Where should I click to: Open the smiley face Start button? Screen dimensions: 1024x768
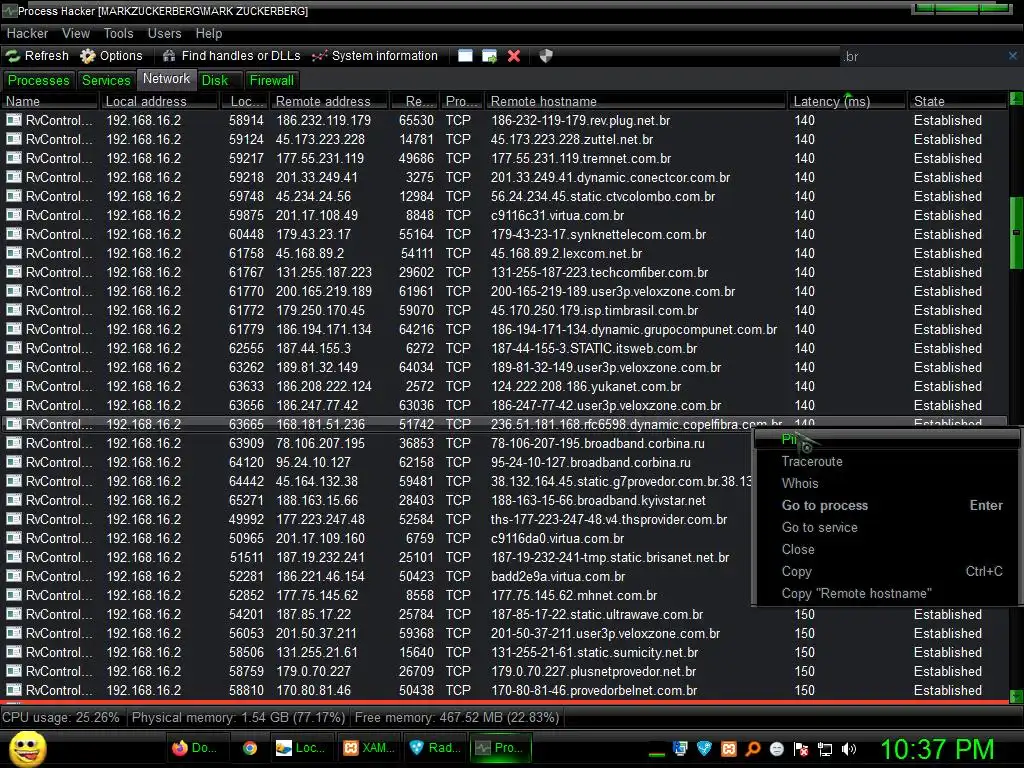26,748
